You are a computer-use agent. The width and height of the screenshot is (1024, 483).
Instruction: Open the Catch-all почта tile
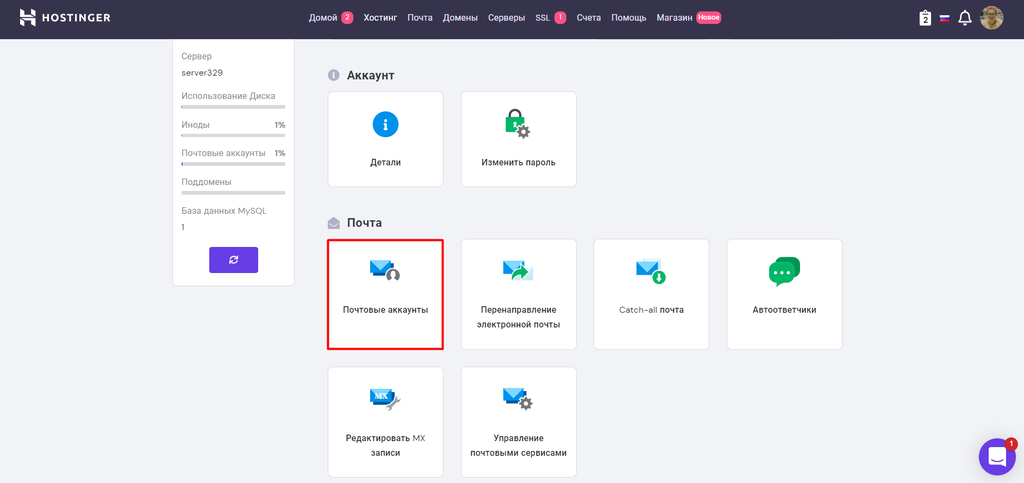coord(651,294)
